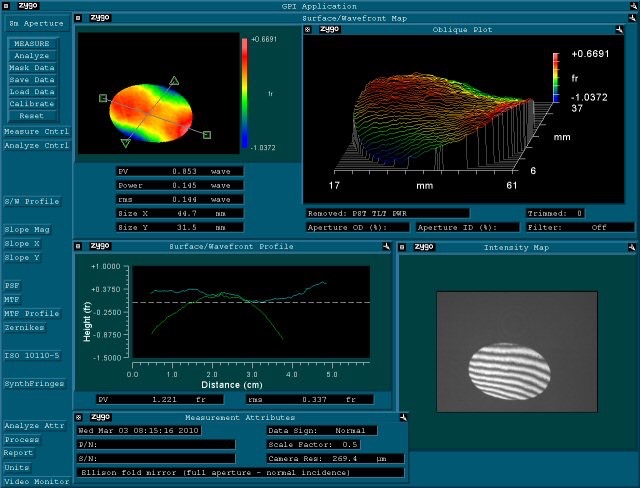The width and height of the screenshot is (640, 488).
Task: Click the Ellison fold mirror comment field
Action: (x=240, y=471)
